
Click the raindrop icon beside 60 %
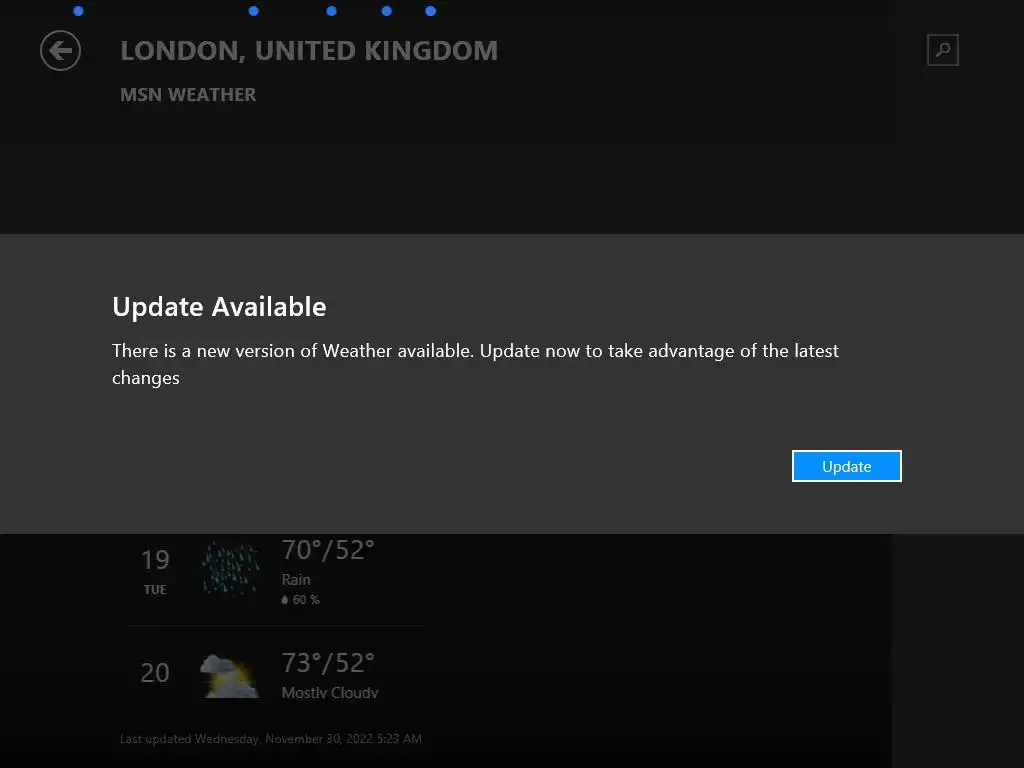point(285,600)
